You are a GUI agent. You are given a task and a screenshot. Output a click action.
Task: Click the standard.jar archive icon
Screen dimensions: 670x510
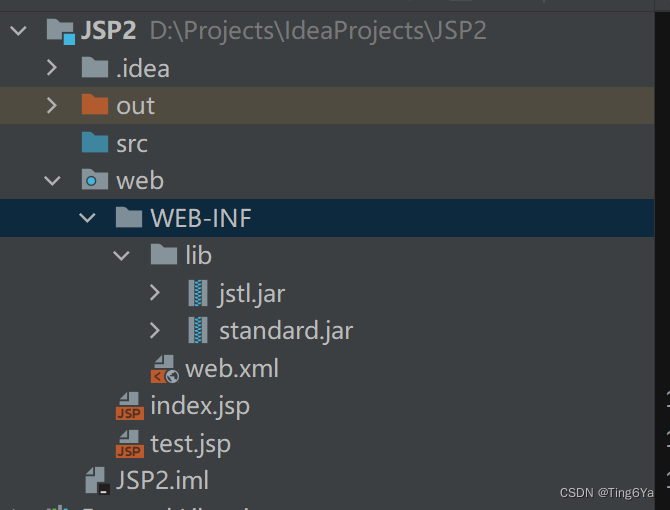pyautogui.click(x=198, y=330)
